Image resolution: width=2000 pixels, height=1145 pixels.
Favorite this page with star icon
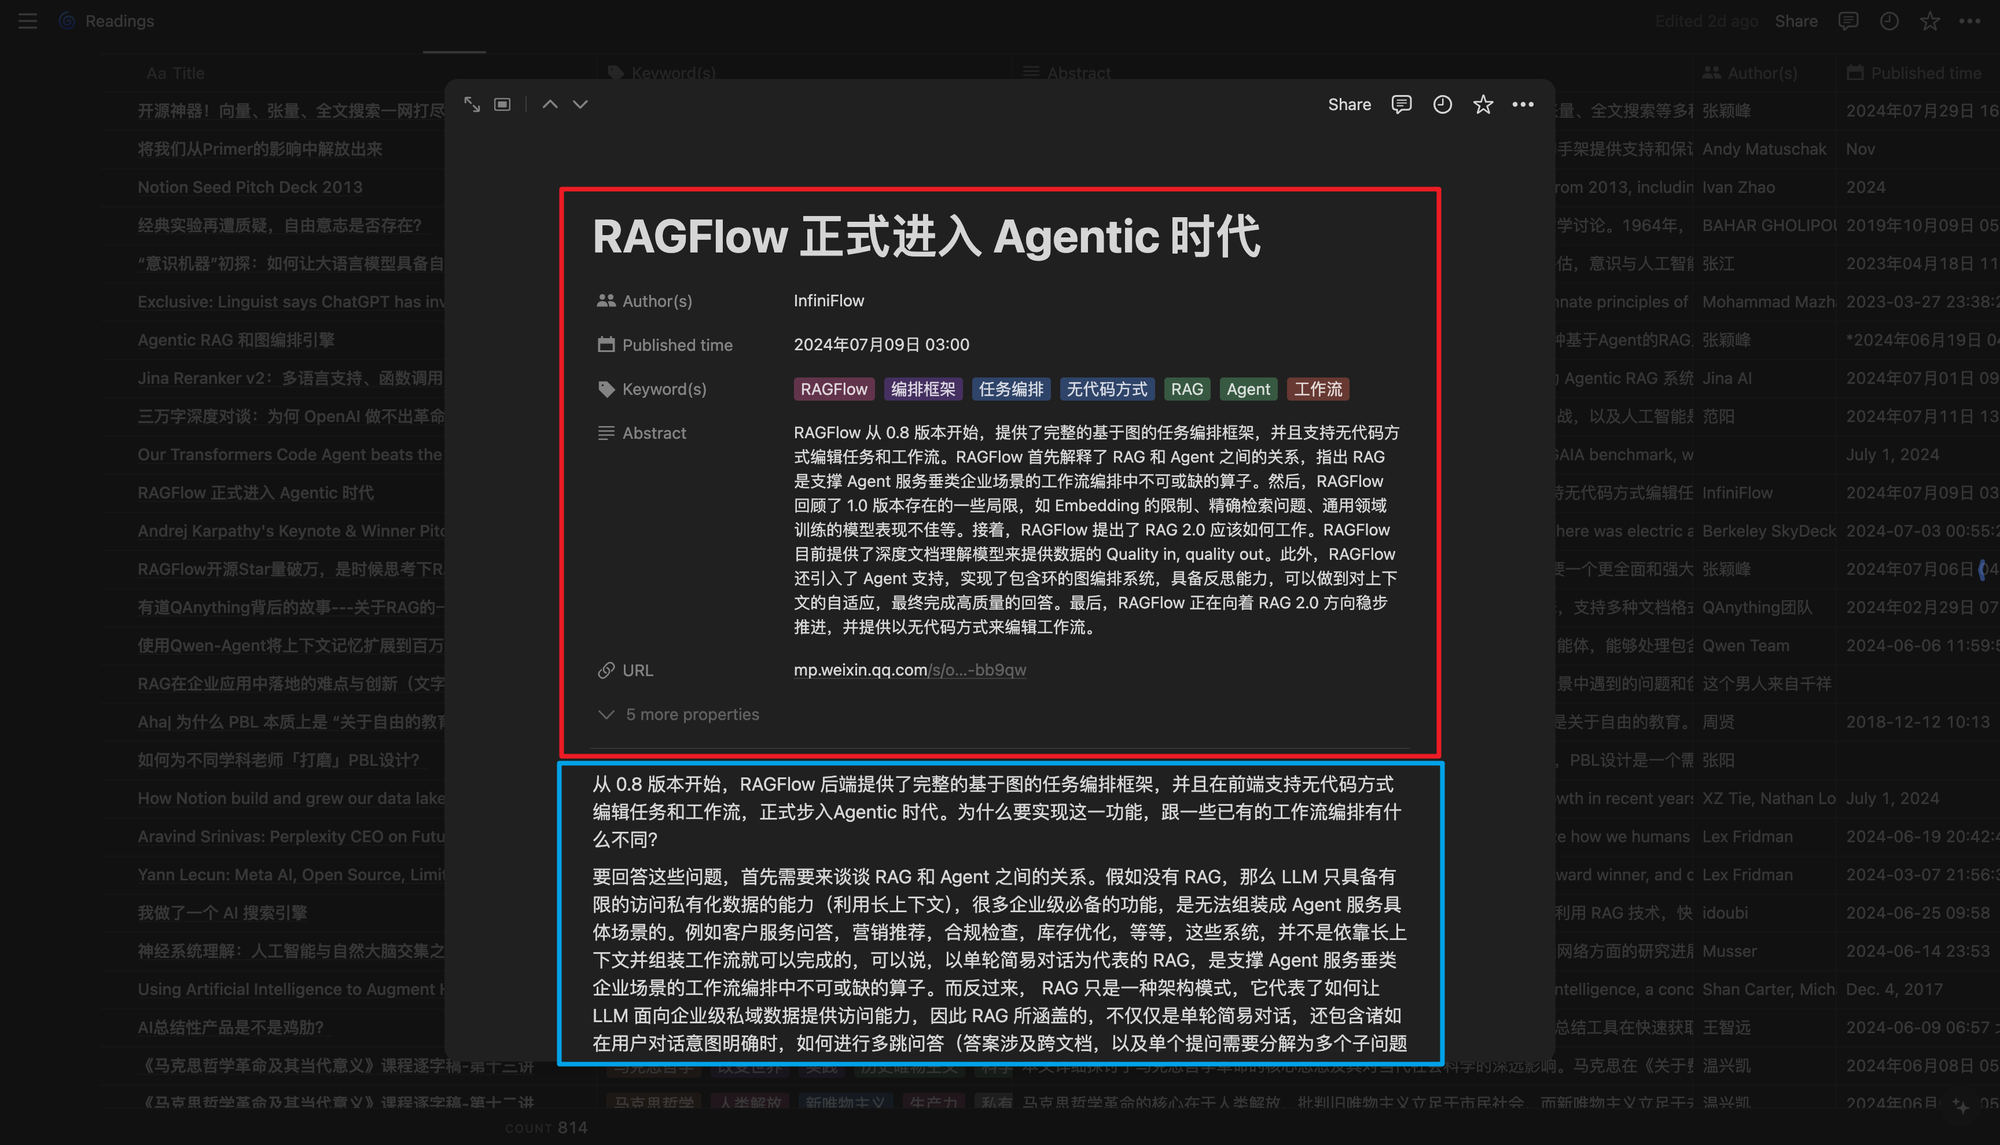pyautogui.click(x=1483, y=104)
